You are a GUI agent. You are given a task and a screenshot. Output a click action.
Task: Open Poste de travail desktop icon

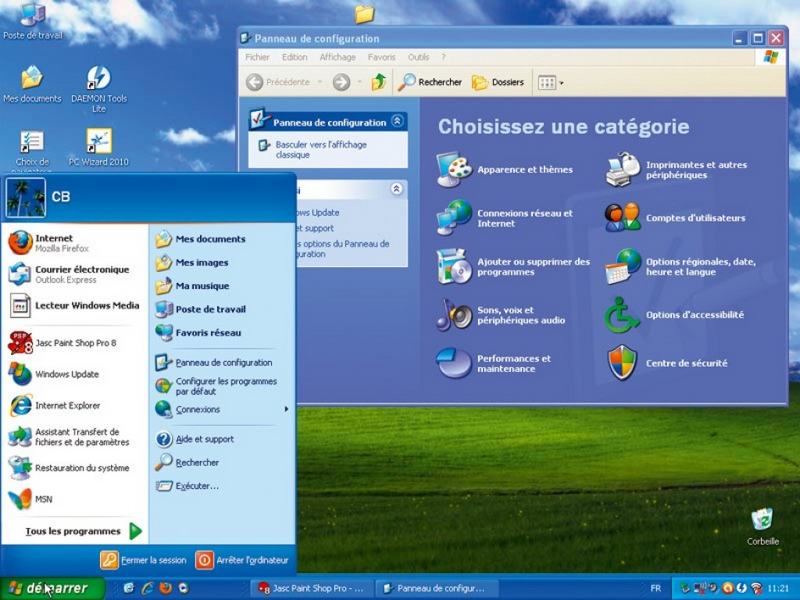tap(33, 20)
